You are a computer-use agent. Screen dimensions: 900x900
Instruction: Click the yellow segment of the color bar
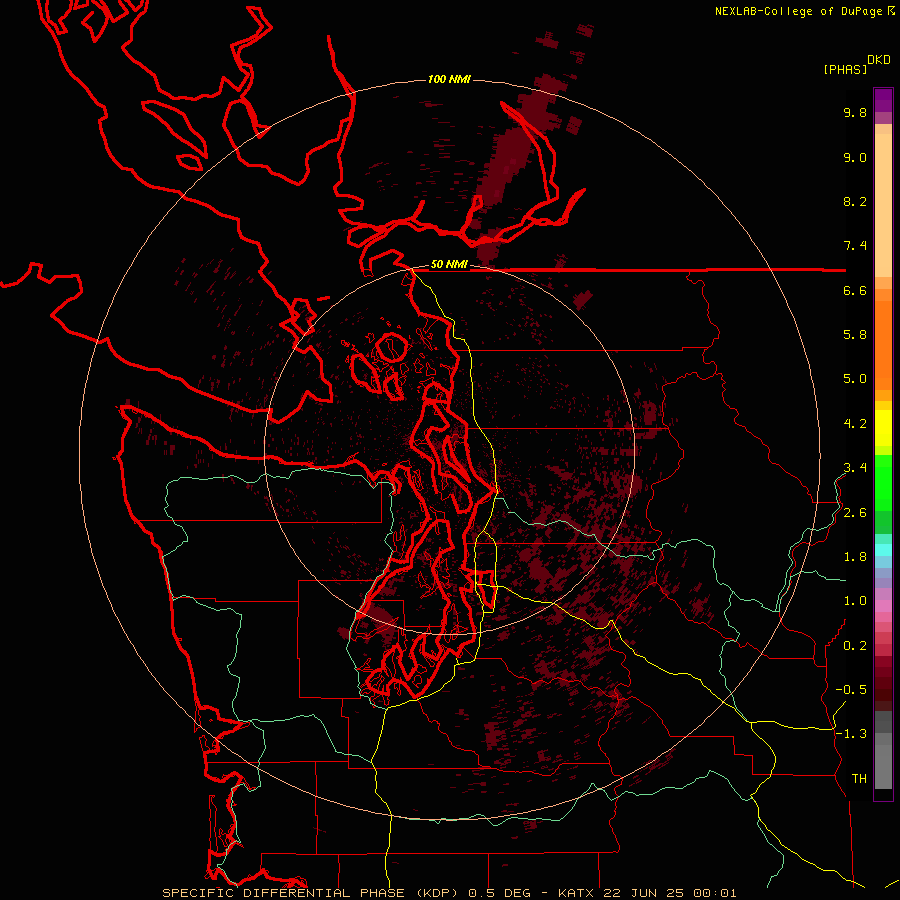click(x=883, y=428)
